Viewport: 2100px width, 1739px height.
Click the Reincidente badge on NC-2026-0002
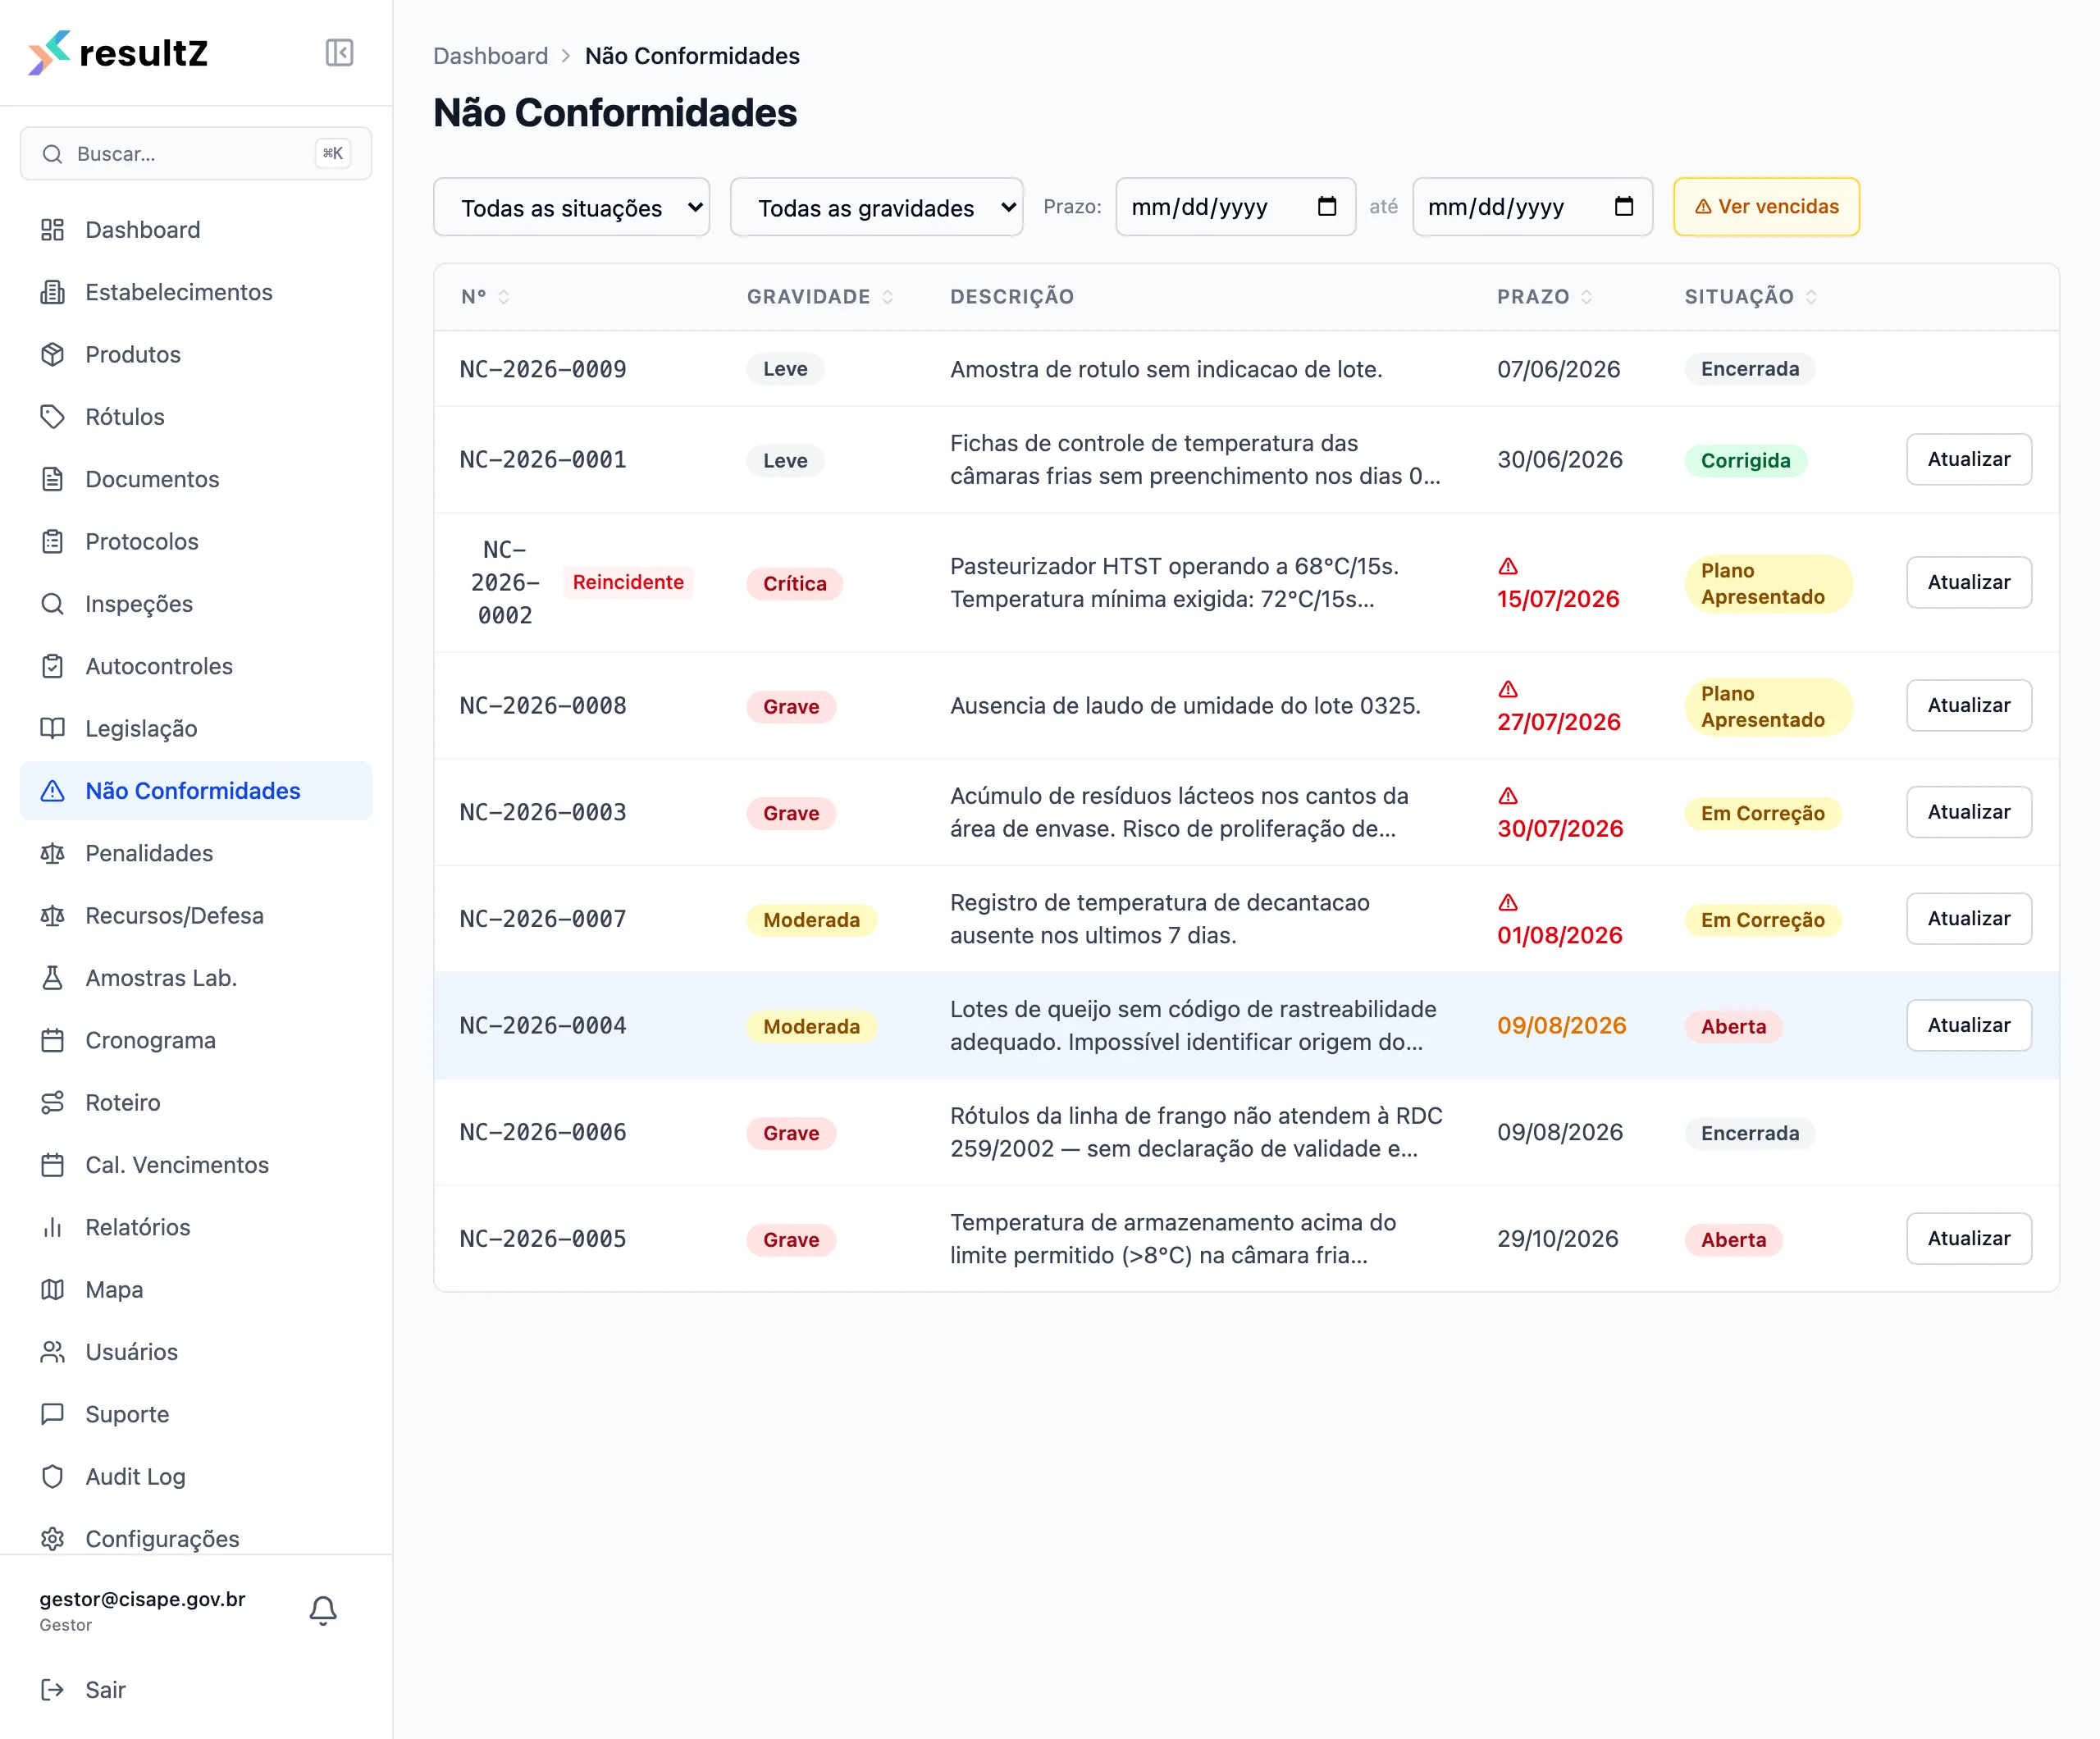click(628, 582)
